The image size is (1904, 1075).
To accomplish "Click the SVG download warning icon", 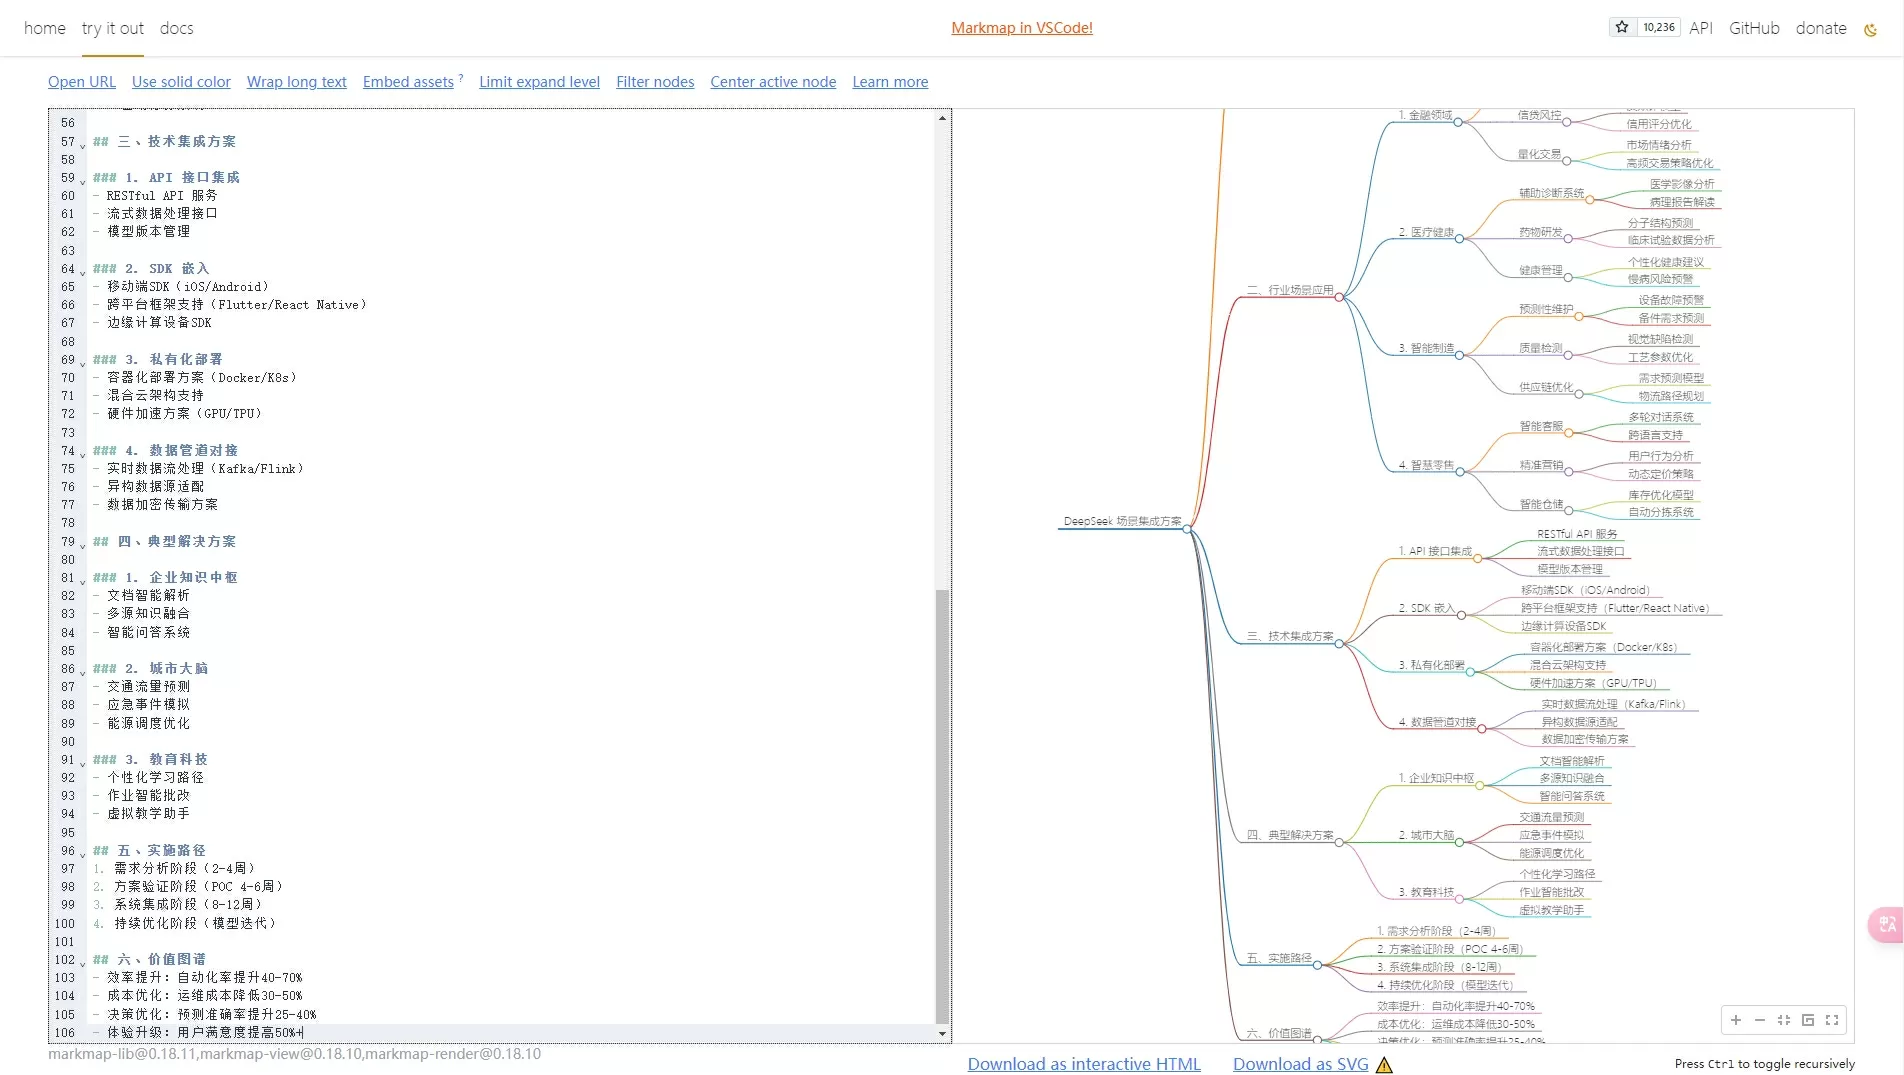I will tap(1384, 1065).
